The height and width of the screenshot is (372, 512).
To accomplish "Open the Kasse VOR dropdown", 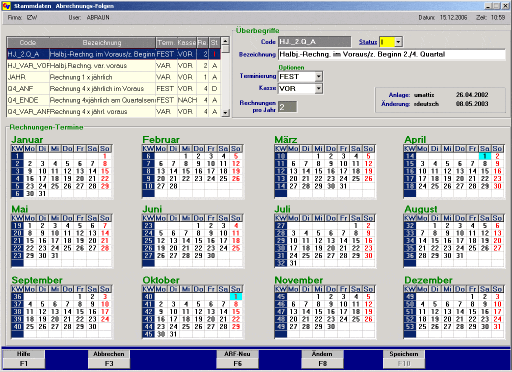I will coord(318,89).
